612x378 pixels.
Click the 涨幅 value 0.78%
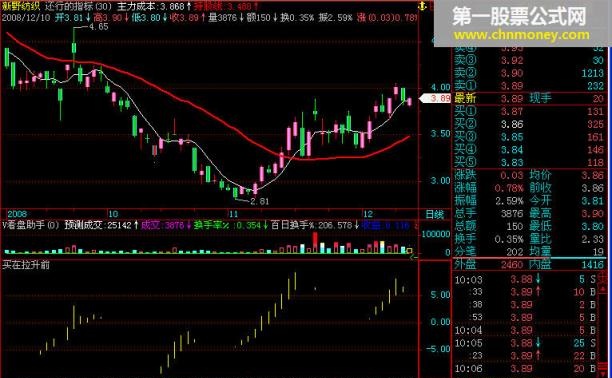coord(509,188)
